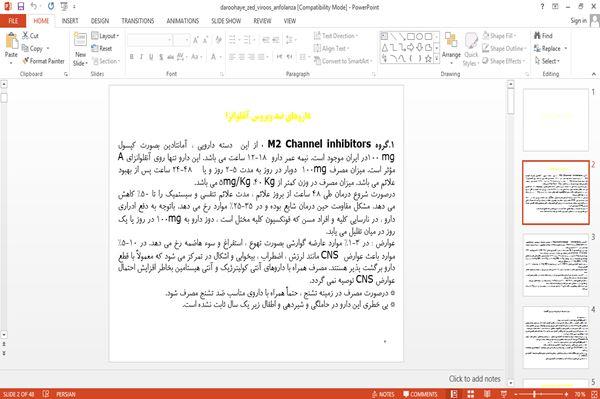Open the Layout dropdown
This screenshot has width=600, height=399.
105,36
